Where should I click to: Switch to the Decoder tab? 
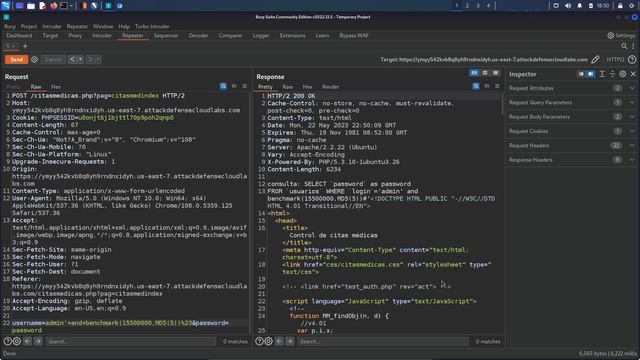point(198,36)
